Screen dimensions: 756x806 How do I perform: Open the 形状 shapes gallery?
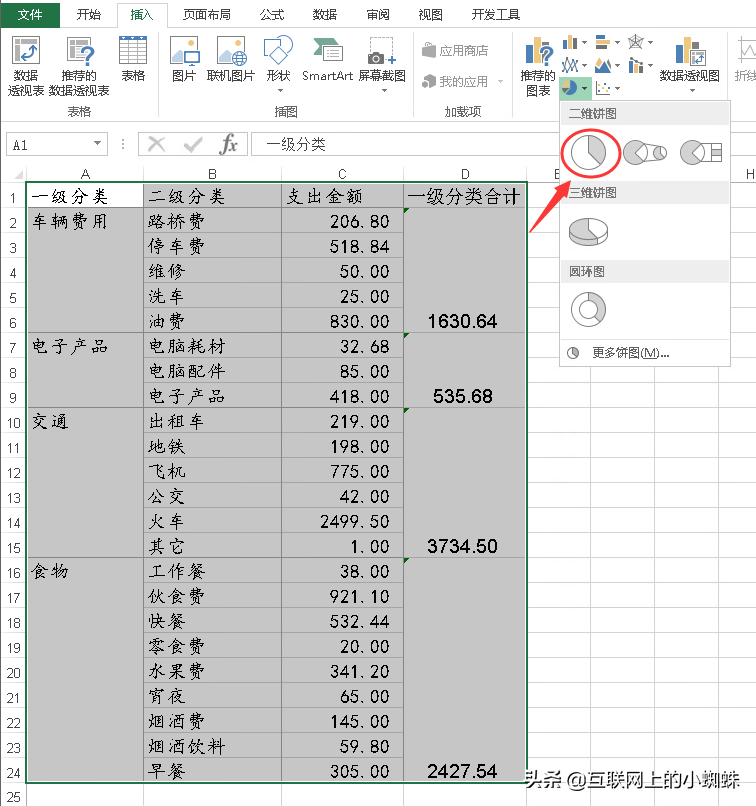click(x=279, y=63)
